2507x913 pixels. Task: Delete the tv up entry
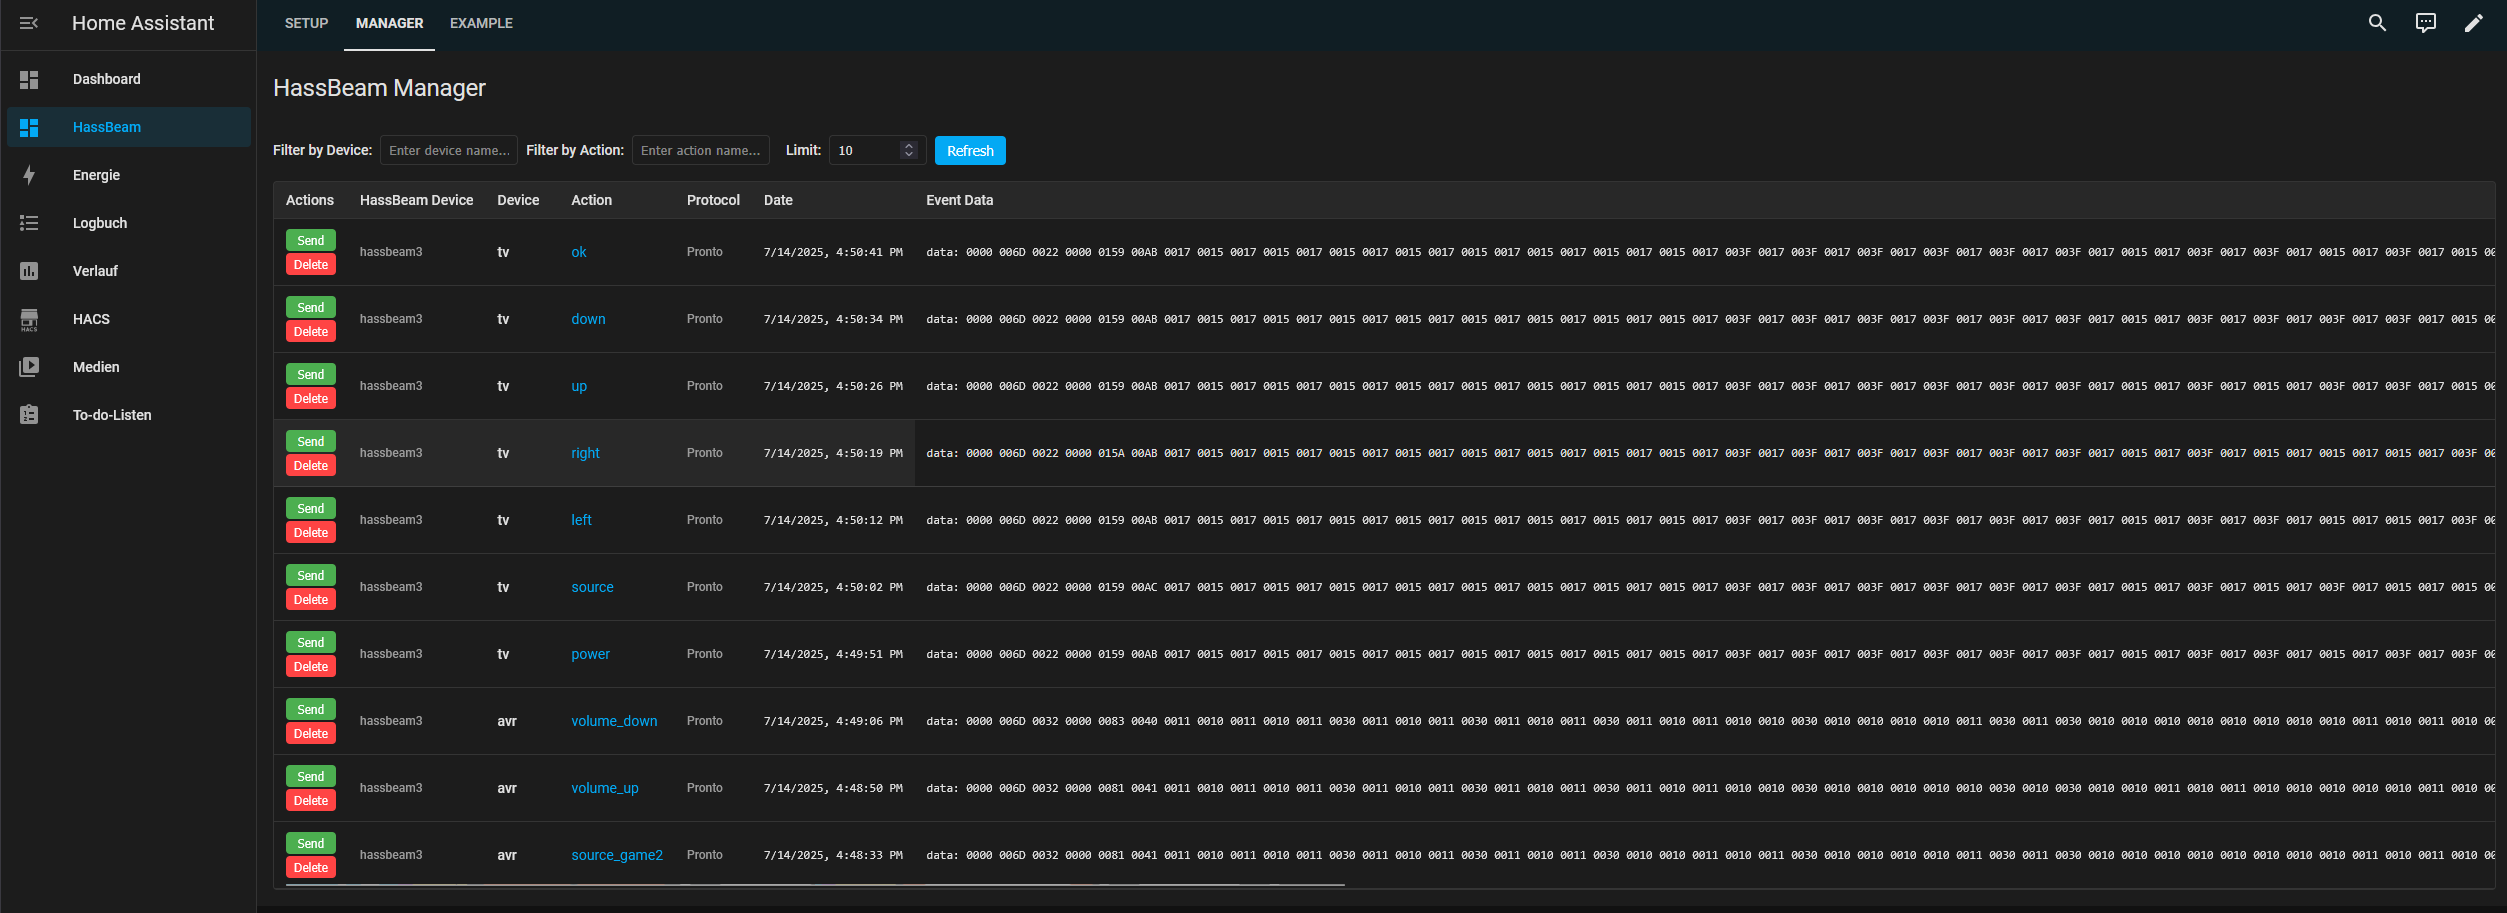point(311,399)
